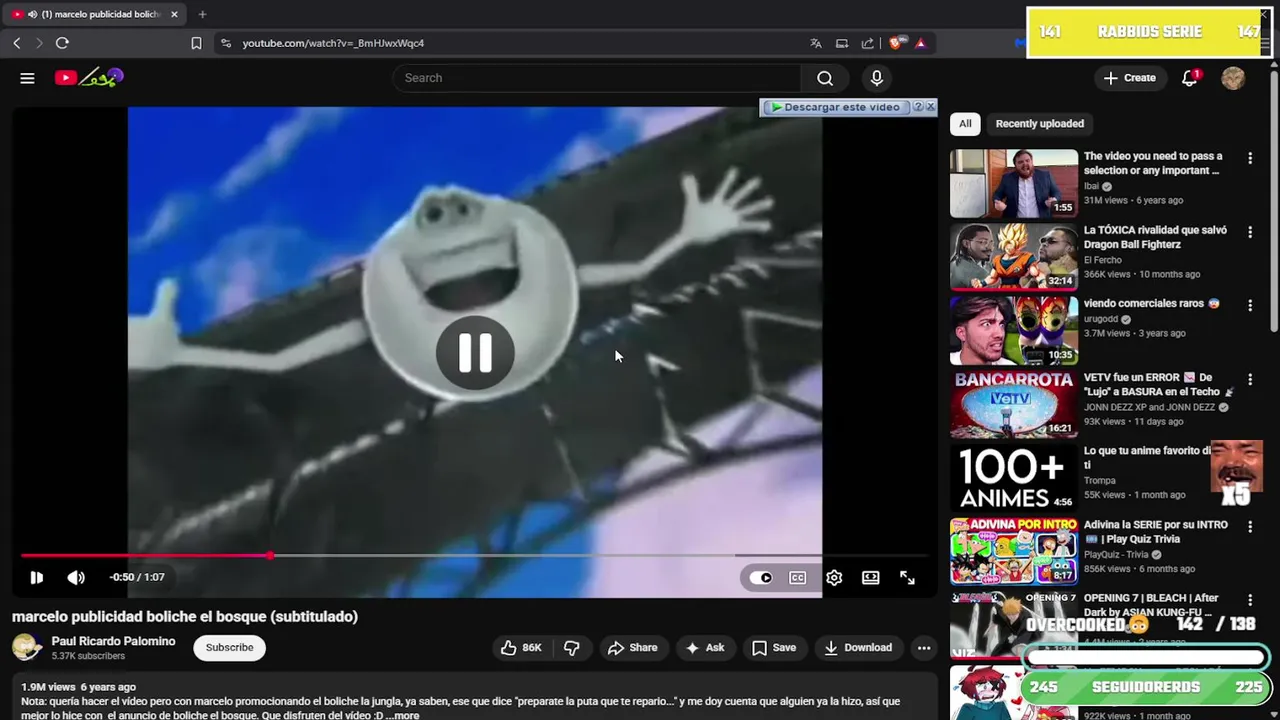Download the video

click(x=857, y=647)
